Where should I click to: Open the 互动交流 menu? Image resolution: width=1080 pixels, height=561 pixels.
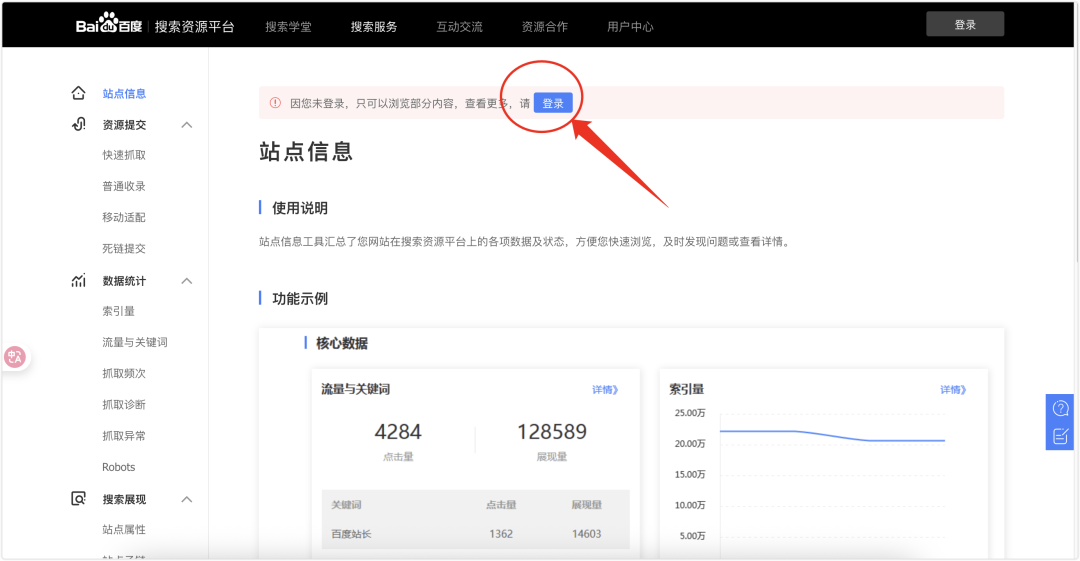459,27
